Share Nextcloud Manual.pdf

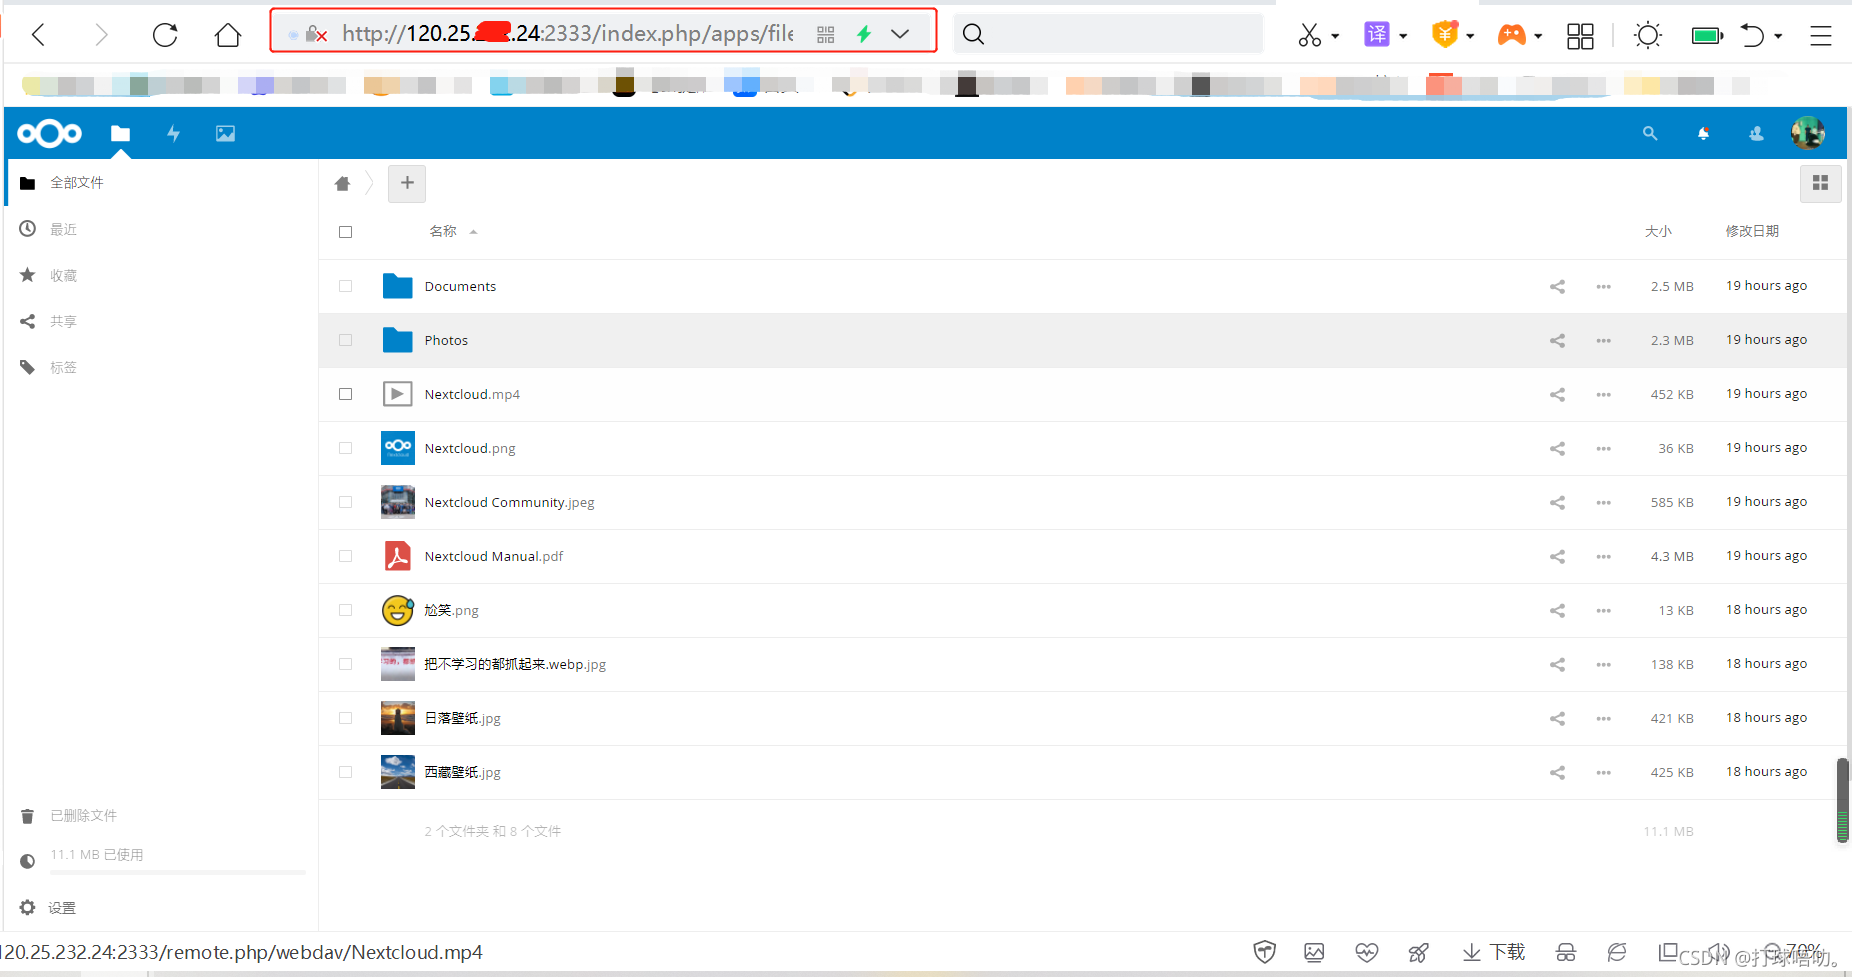click(x=1557, y=557)
